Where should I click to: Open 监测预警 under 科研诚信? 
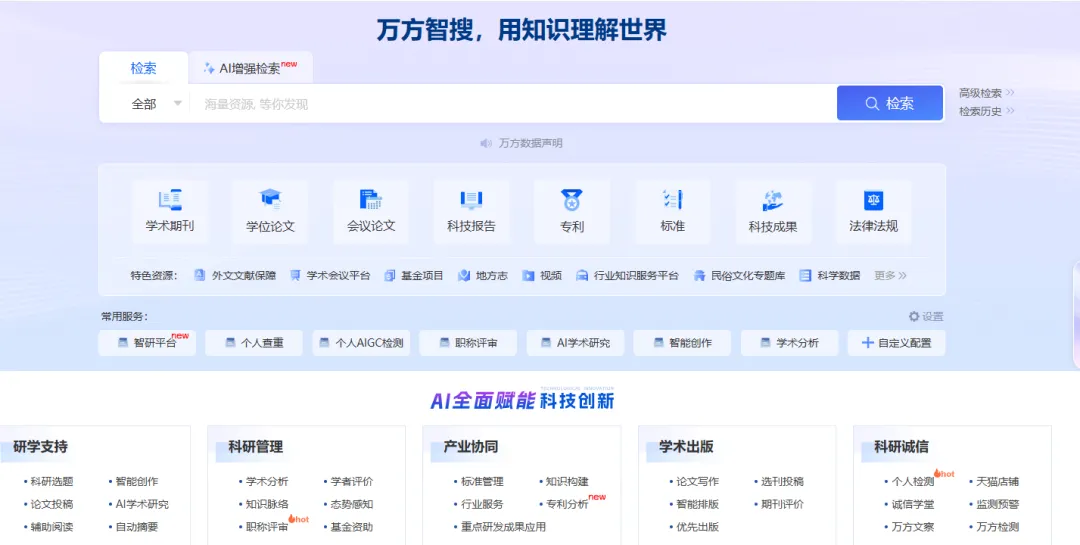pos(998,504)
